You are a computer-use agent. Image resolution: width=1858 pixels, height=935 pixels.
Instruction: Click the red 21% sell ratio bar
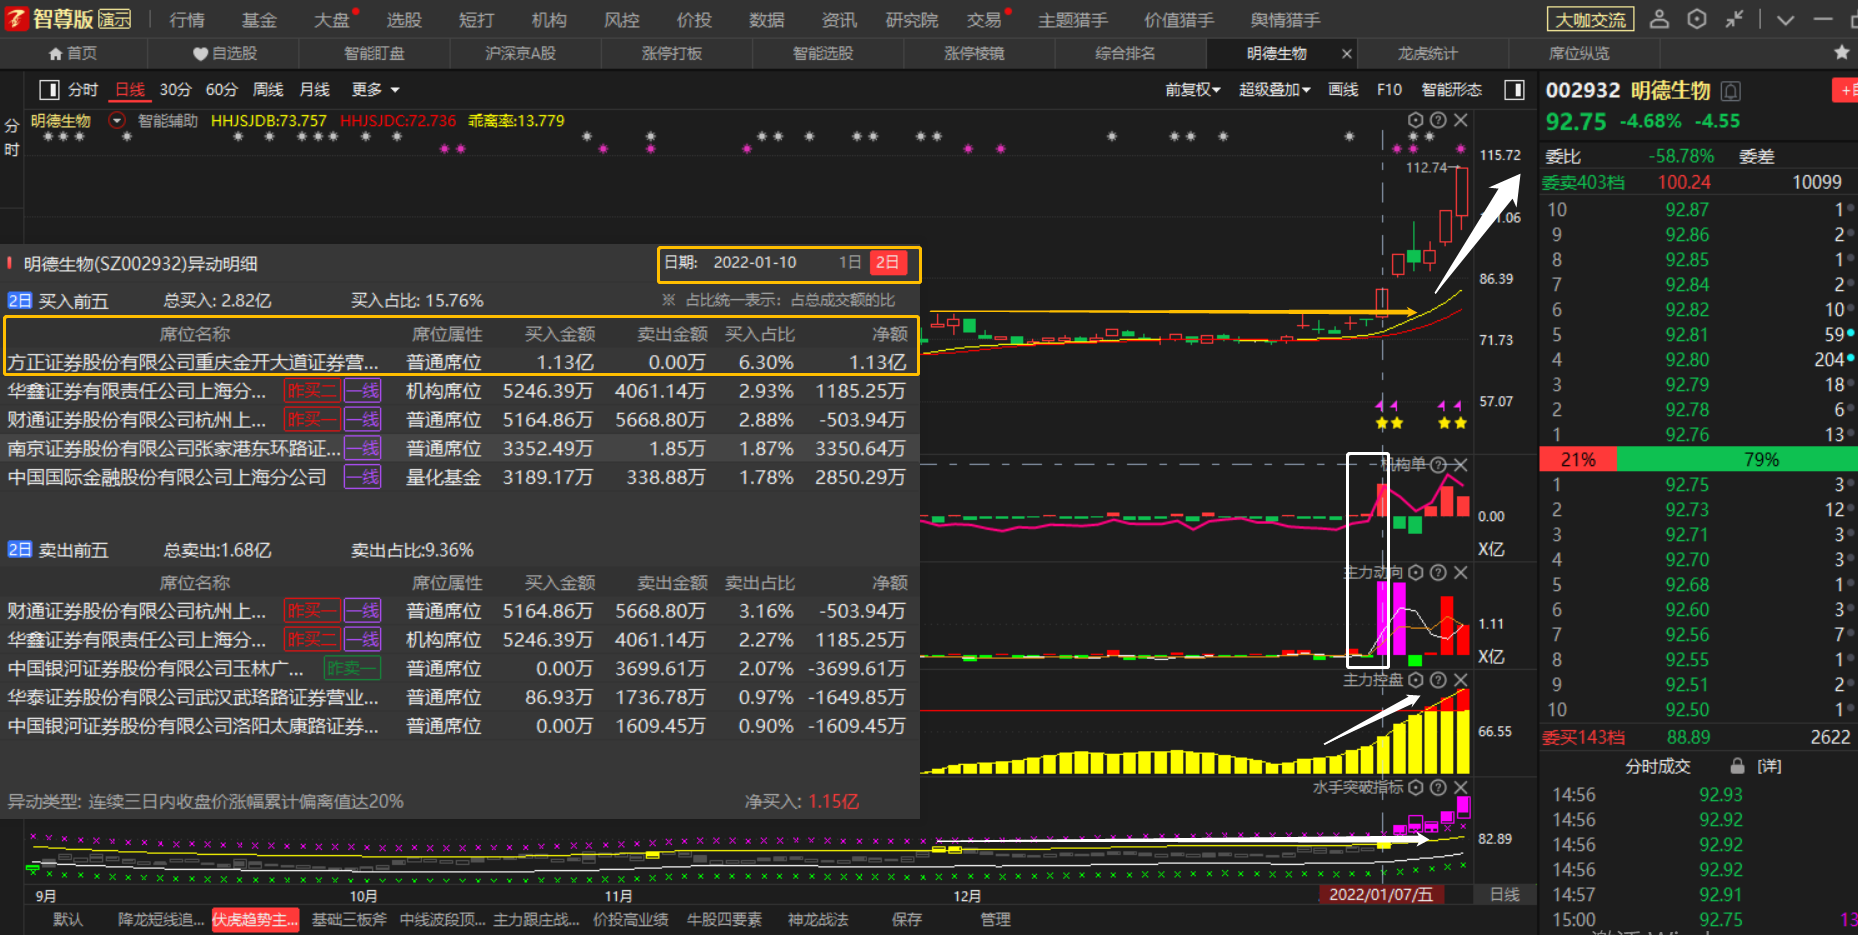tap(1578, 460)
